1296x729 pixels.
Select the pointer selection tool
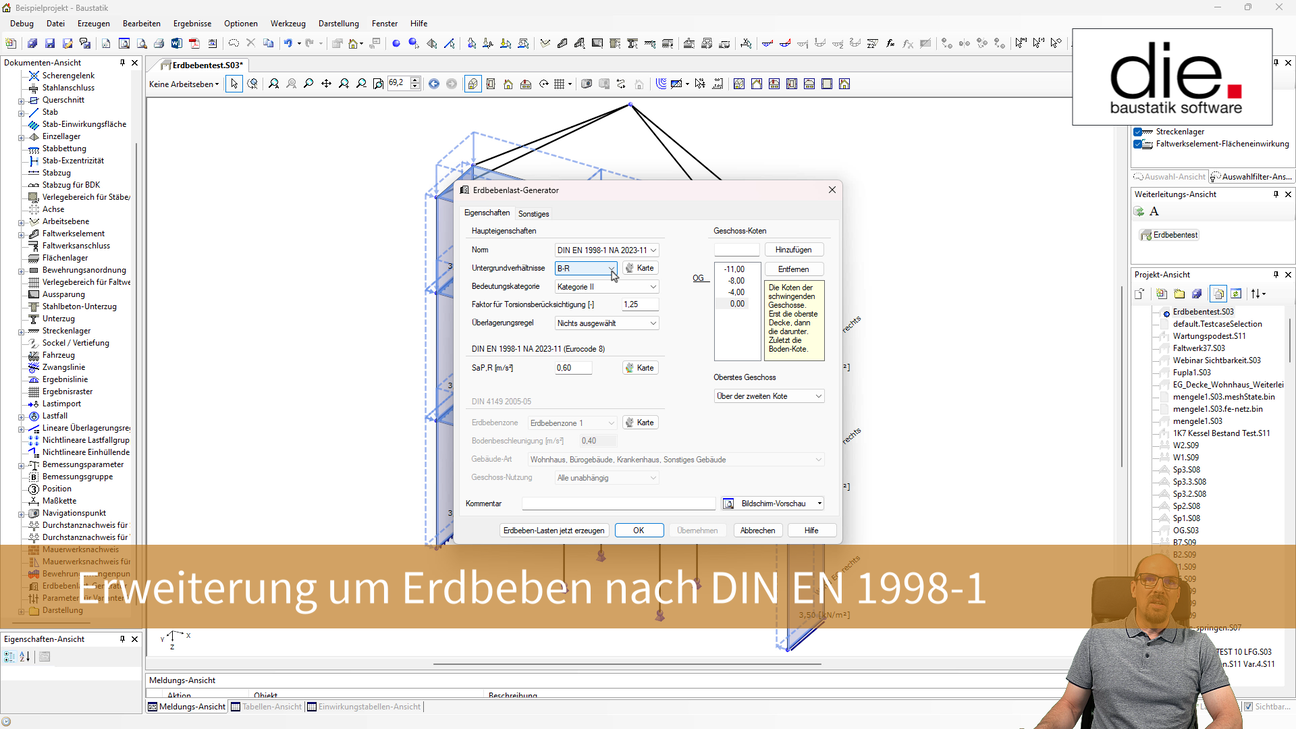pos(234,84)
